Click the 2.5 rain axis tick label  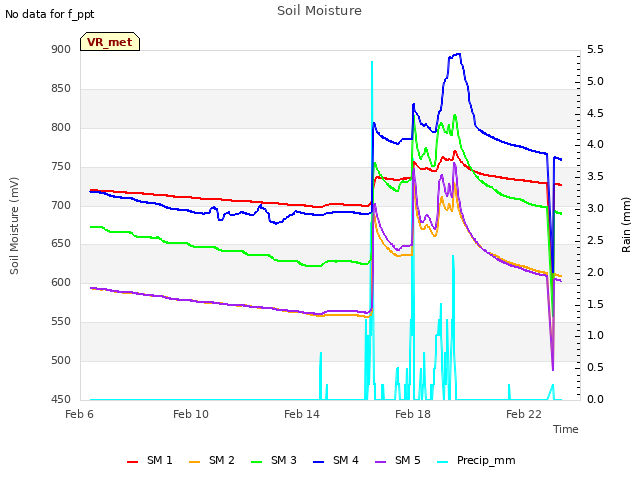(x=595, y=240)
